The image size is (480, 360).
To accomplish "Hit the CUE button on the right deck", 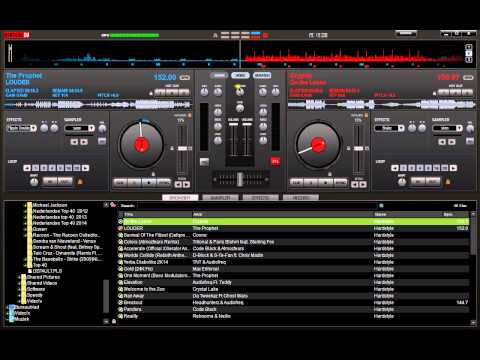I will click(x=297, y=183).
